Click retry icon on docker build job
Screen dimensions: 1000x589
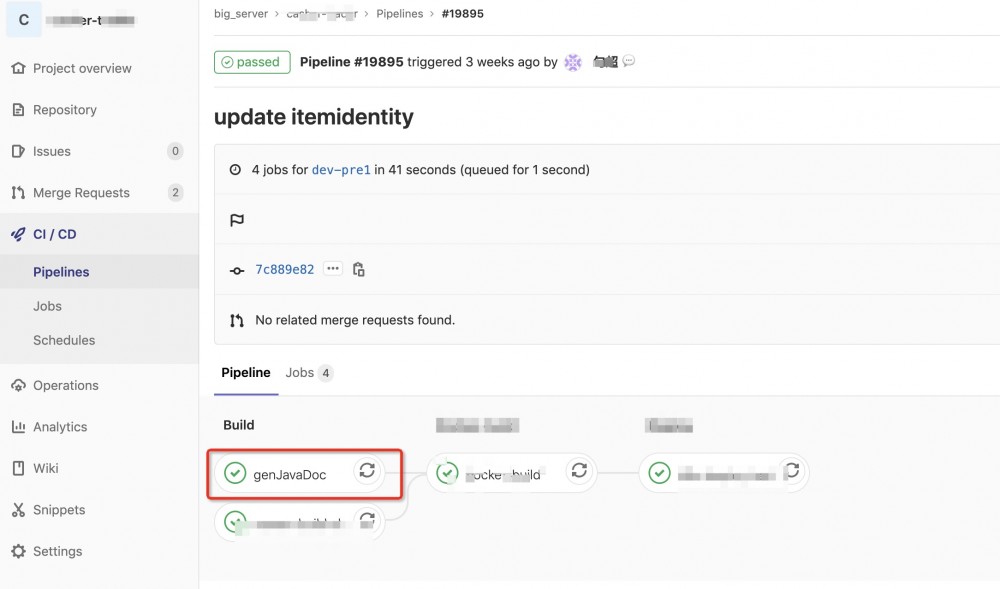point(578,471)
